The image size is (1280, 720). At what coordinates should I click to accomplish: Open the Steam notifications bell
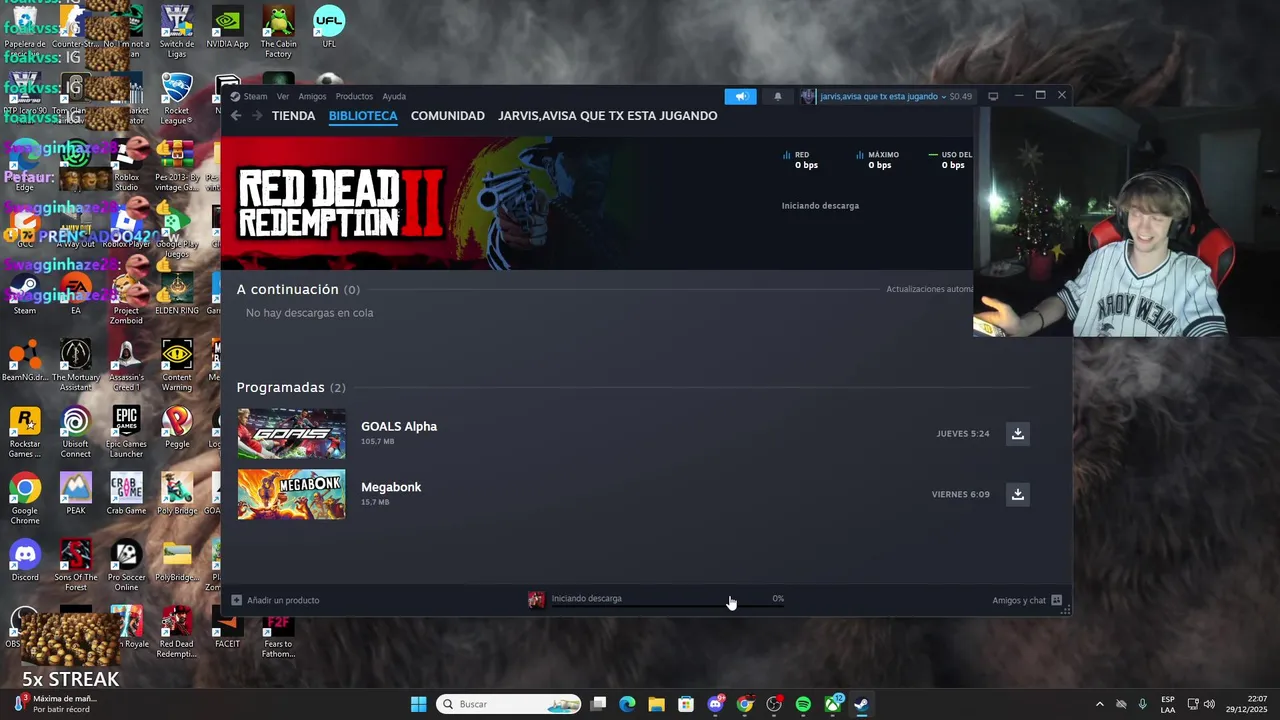(778, 96)
